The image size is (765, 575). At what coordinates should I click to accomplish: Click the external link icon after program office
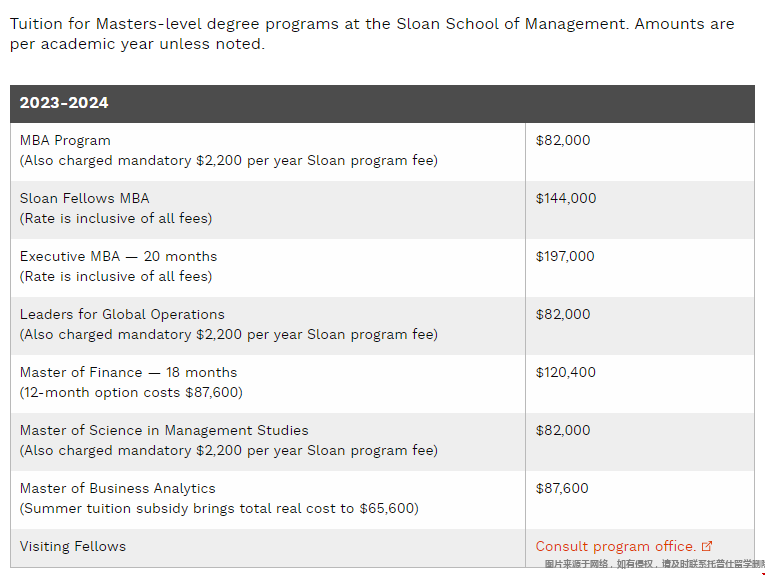click(x=707, y=546)
